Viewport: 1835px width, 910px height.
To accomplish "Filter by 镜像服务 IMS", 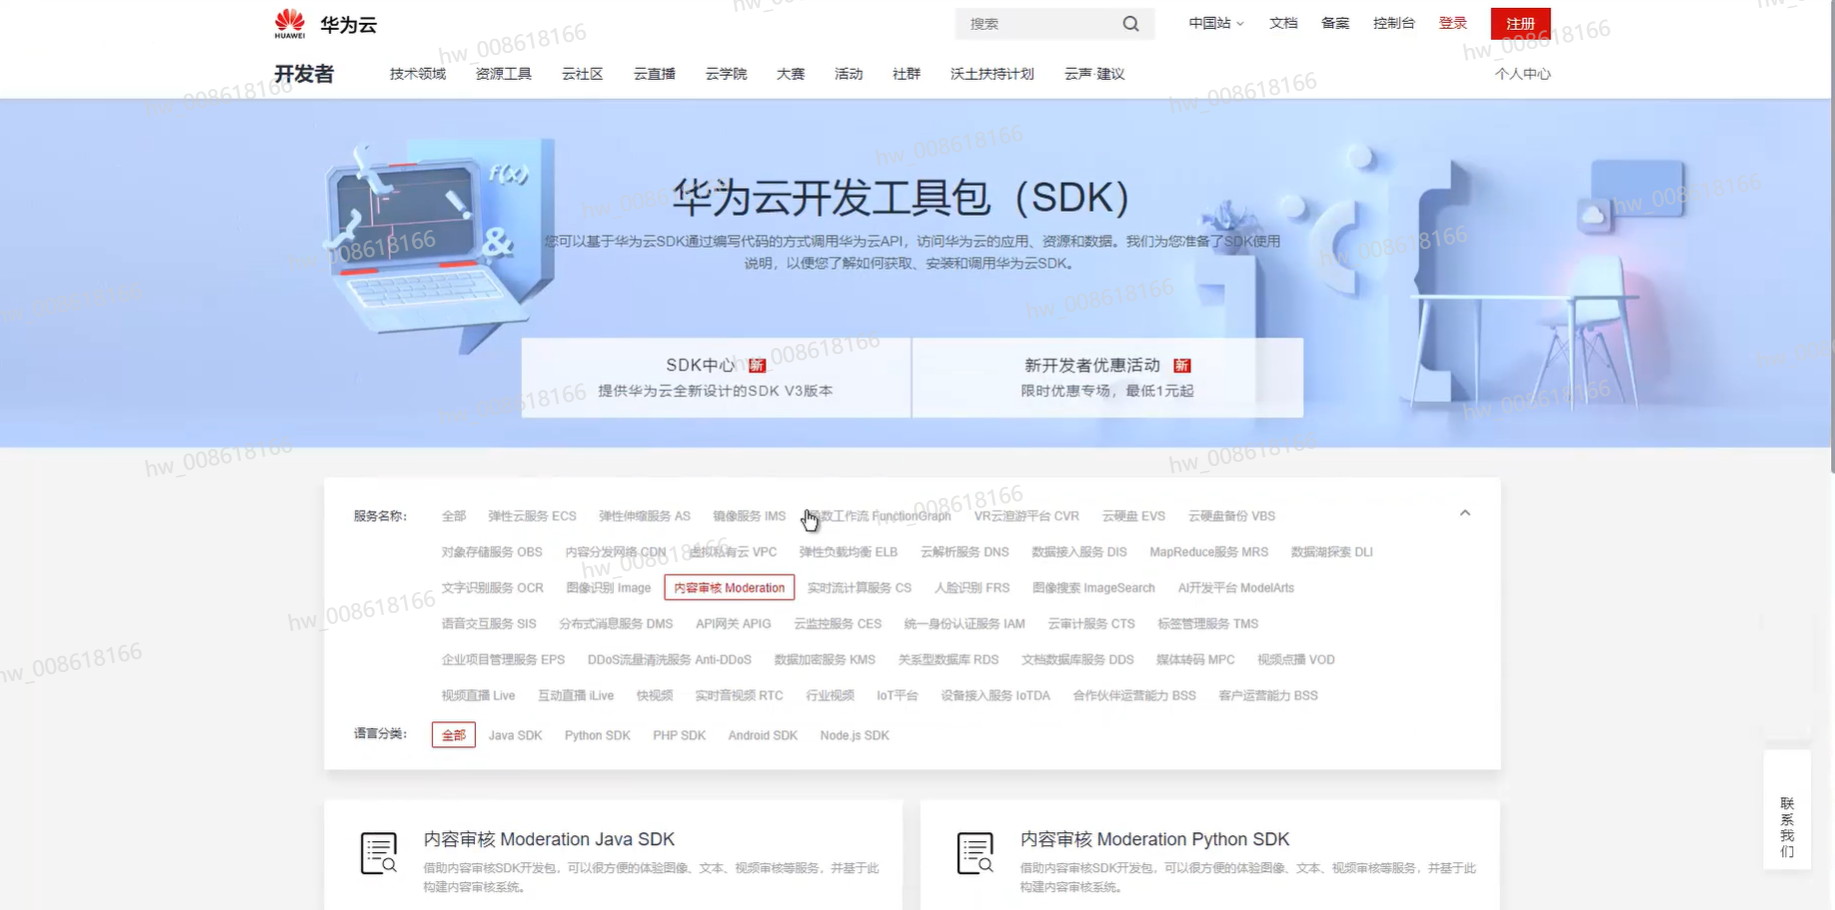I will [x=749, y=516].
